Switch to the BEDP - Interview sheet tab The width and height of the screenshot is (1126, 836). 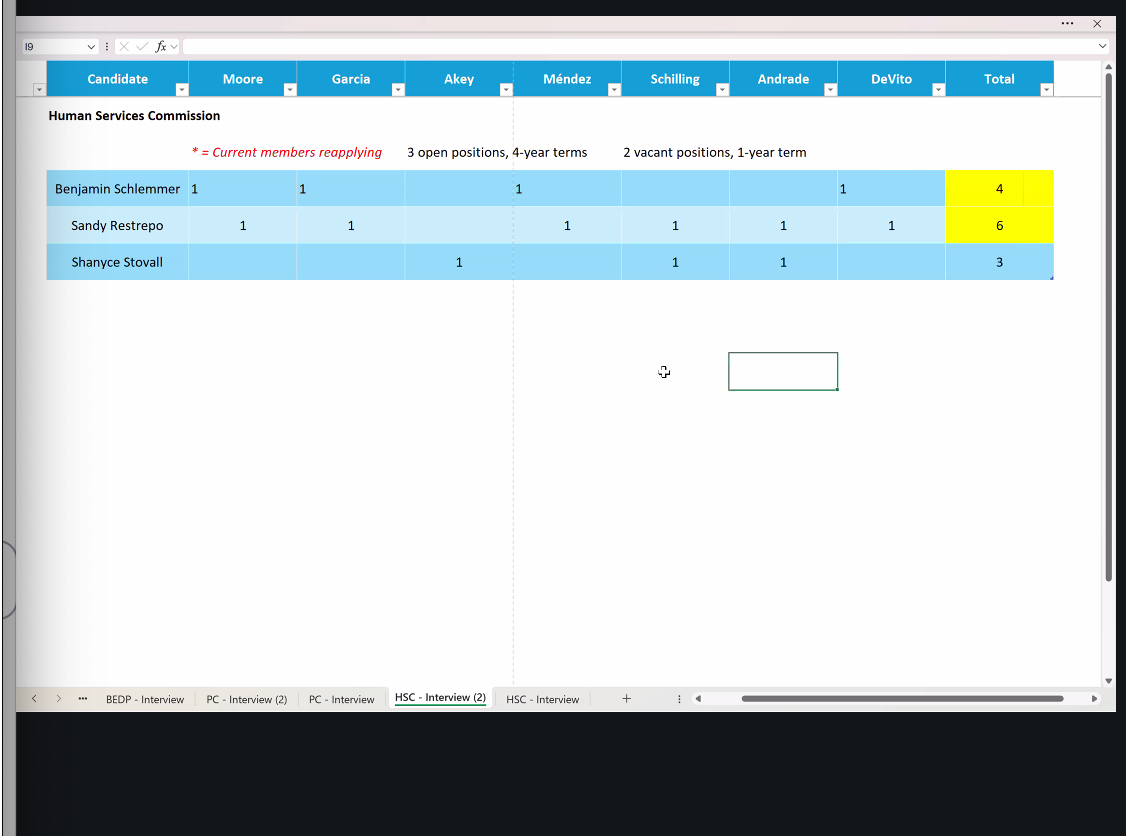tap(145, 700)
